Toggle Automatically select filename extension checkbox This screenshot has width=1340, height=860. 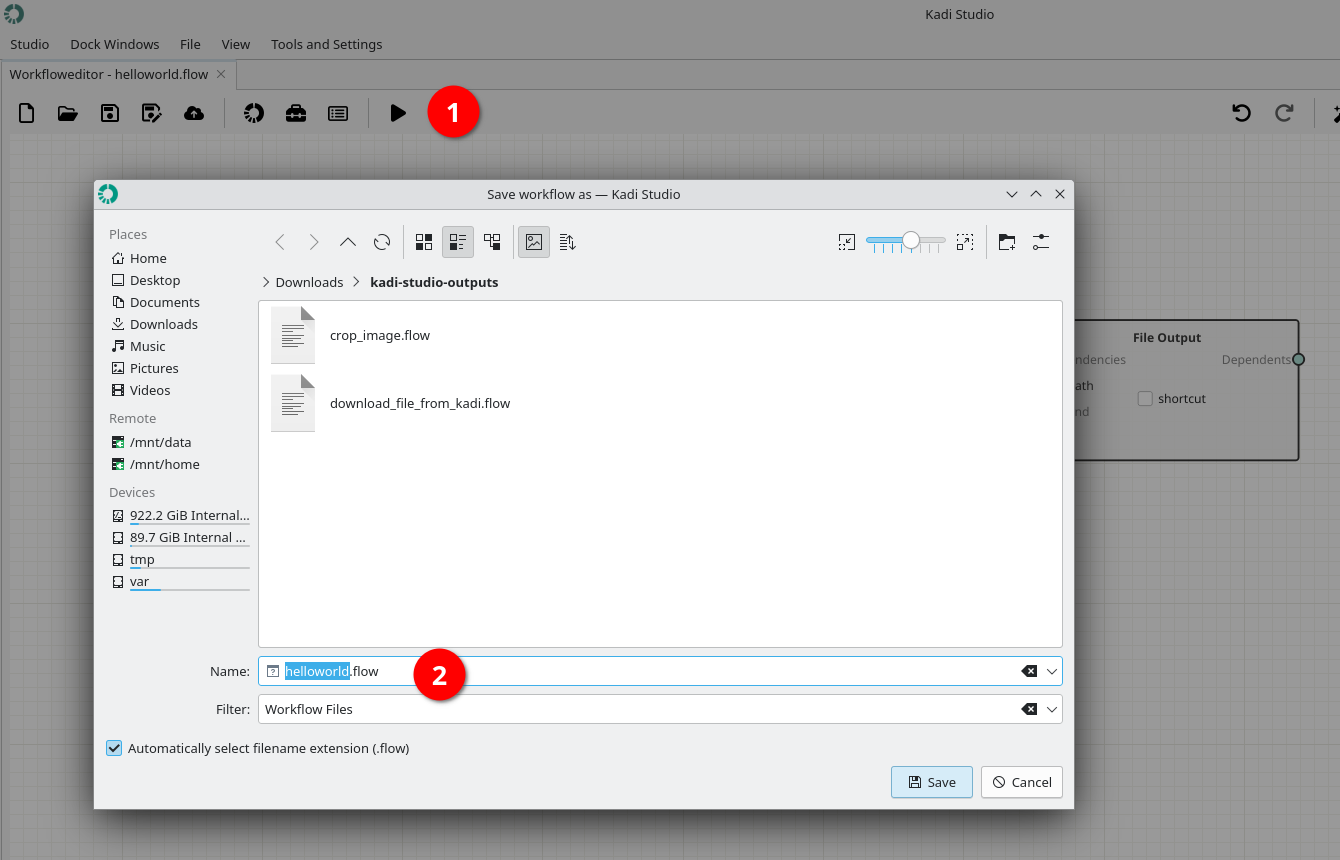pyautogui.click(x=114, y=748)
